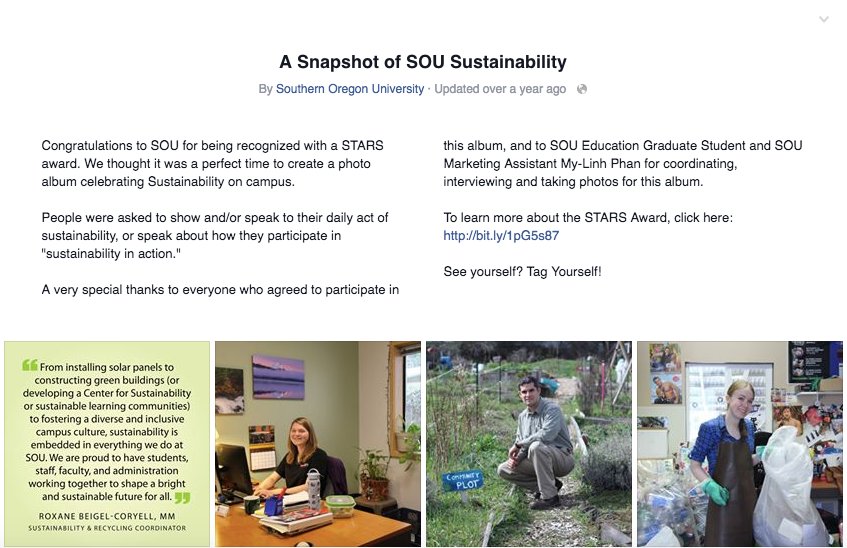
Task: Open the album options chevron menu
Action: tap(824, 19)
